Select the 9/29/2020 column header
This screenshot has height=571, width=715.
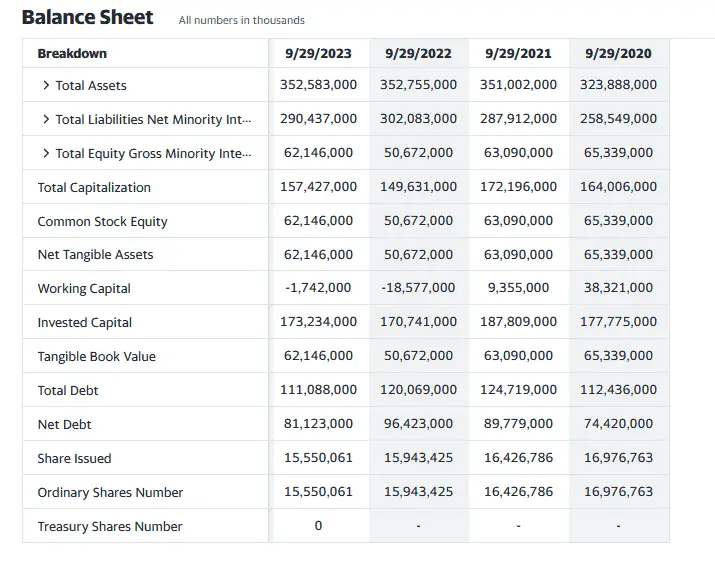(x=618, y=53)
